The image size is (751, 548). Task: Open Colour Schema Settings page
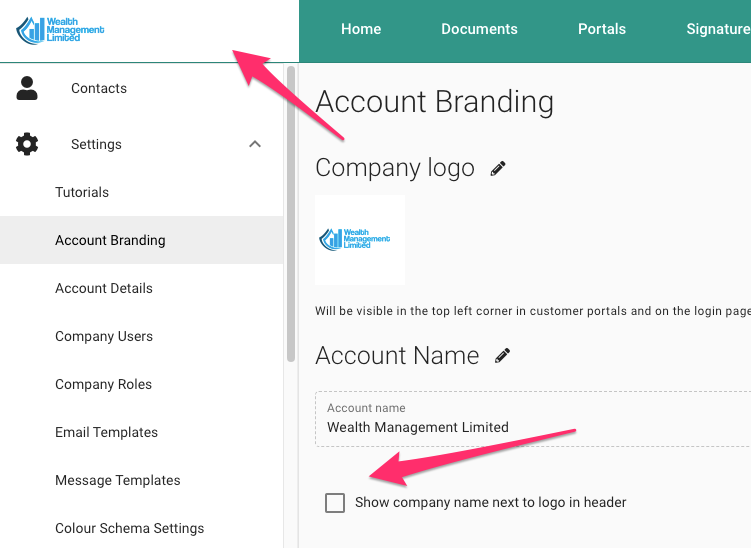(129, 528)
